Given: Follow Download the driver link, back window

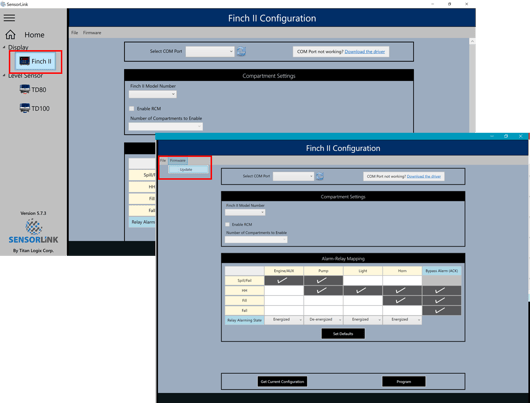Looking at the screenshot, I should click(x=365, y=52).
